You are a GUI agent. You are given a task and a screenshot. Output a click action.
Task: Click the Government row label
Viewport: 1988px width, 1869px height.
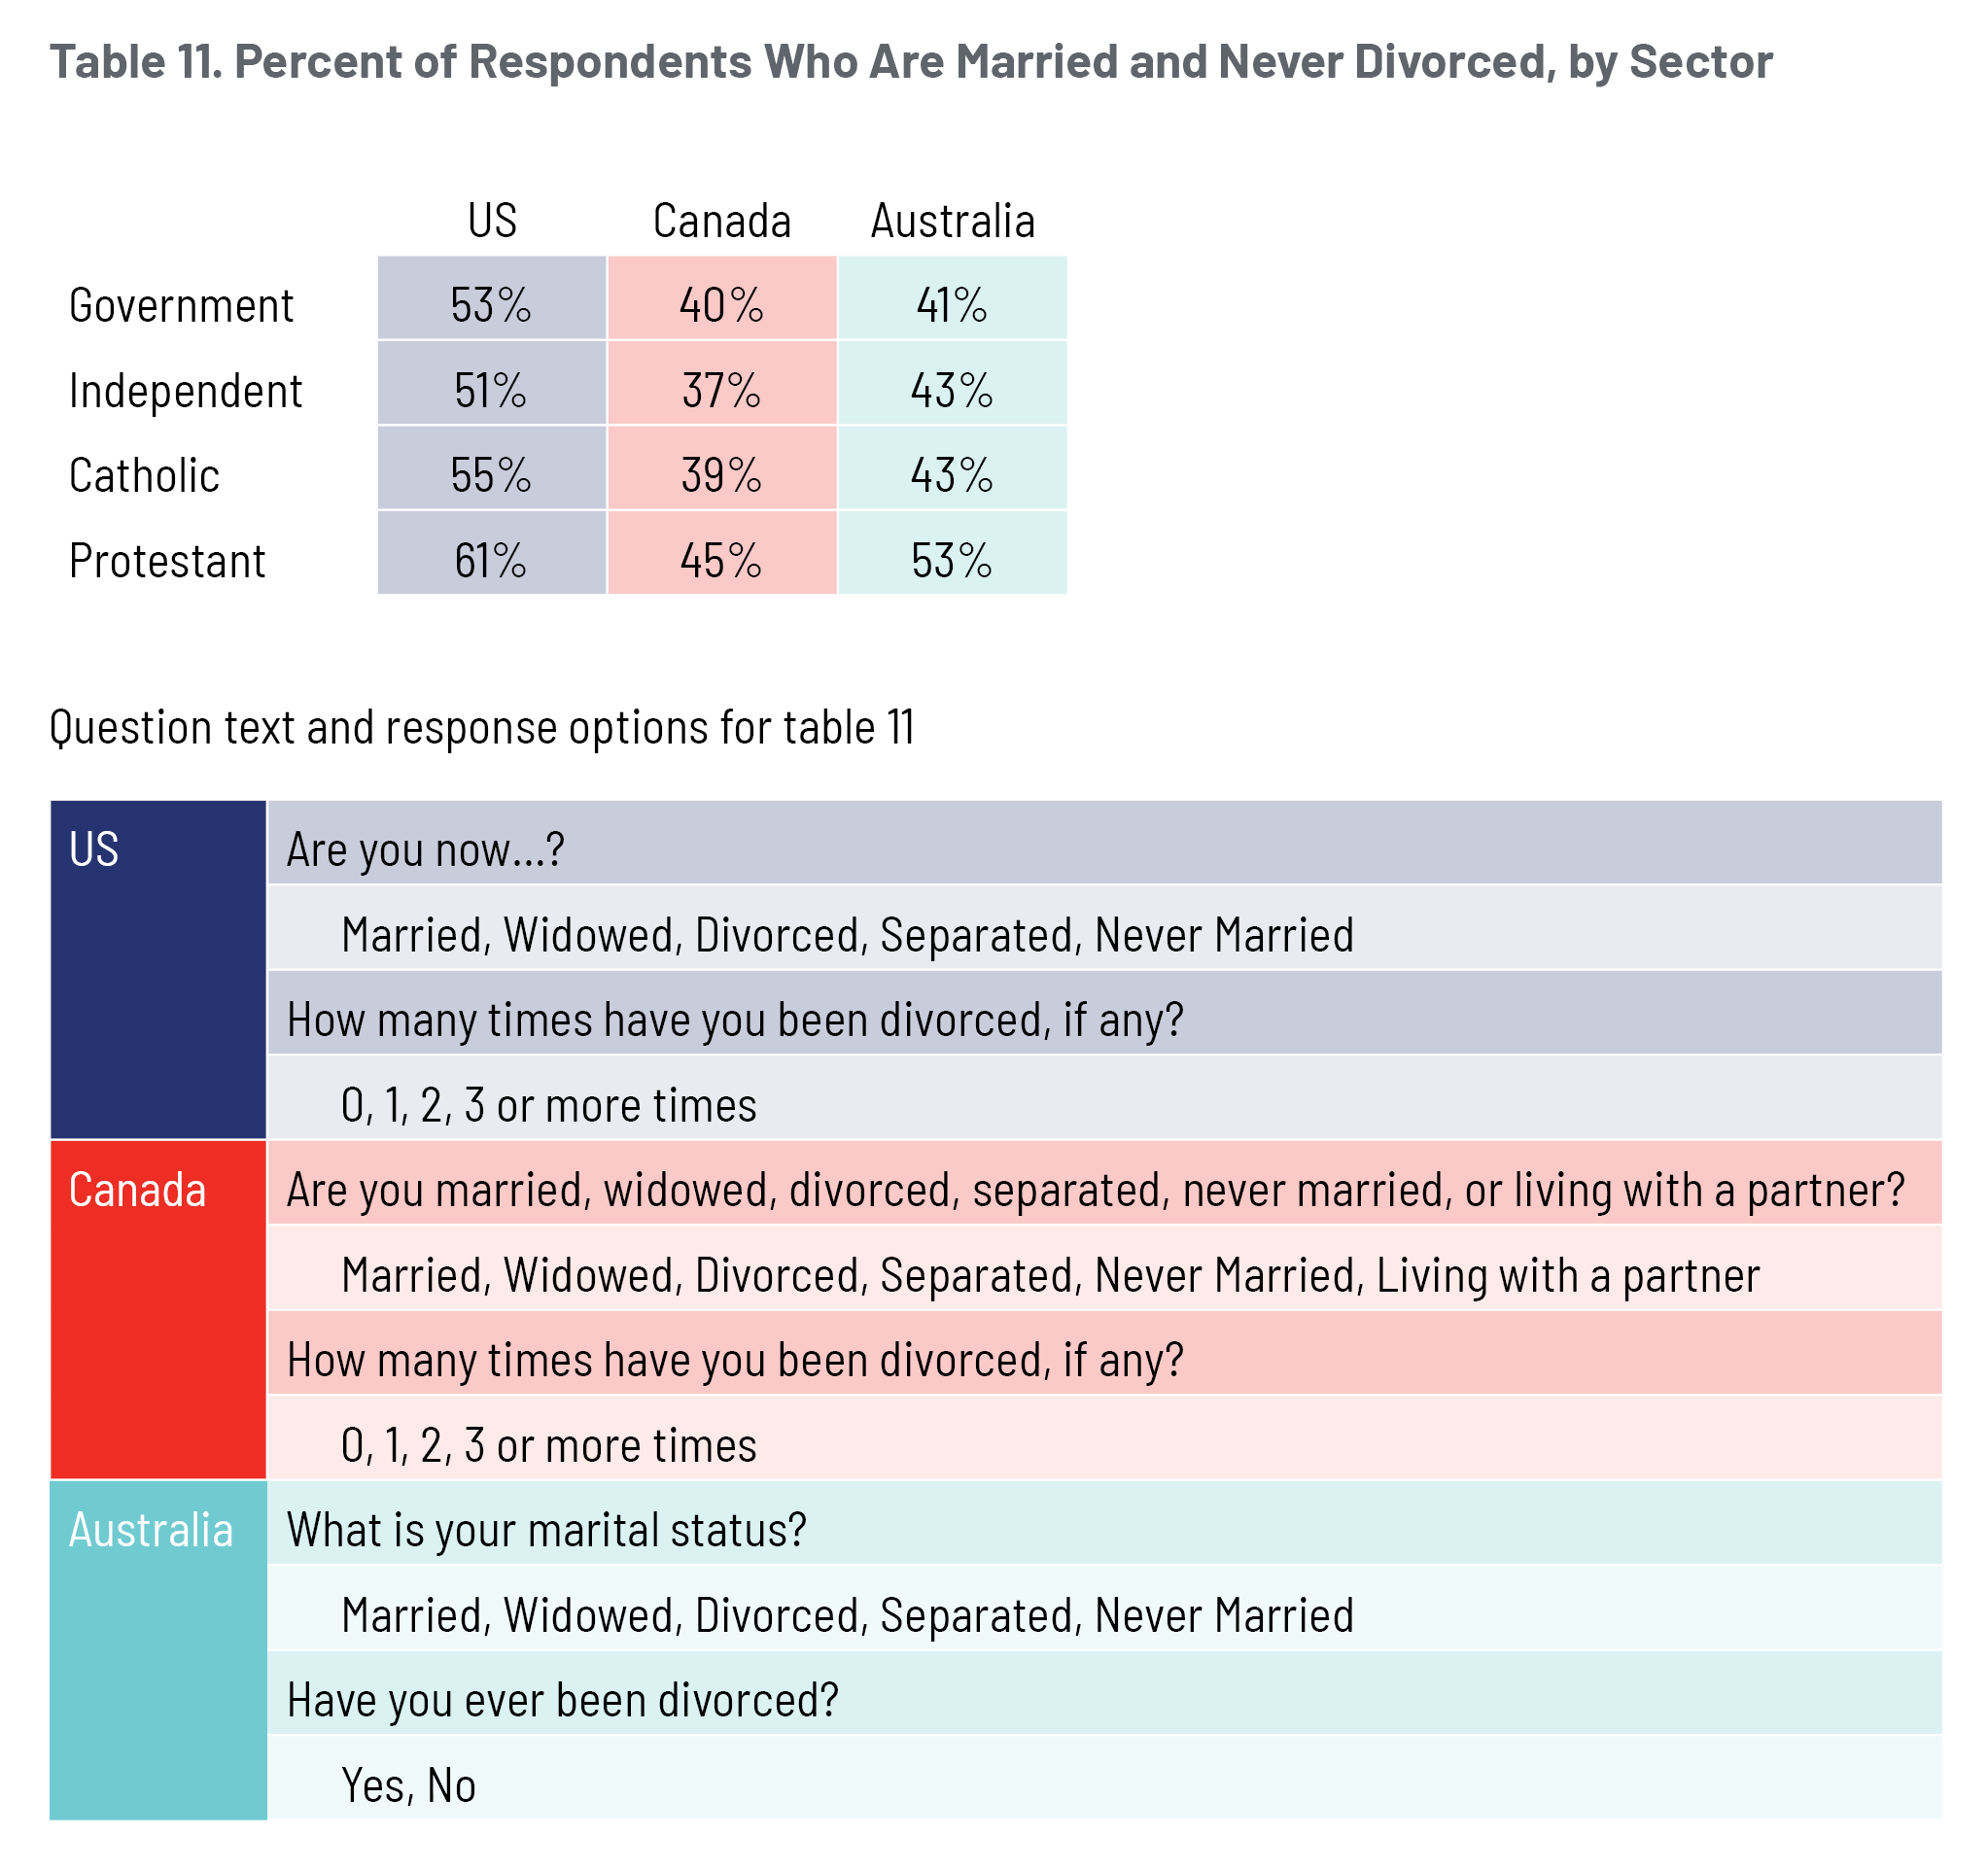pyautogui.click(x=181, y=306)
